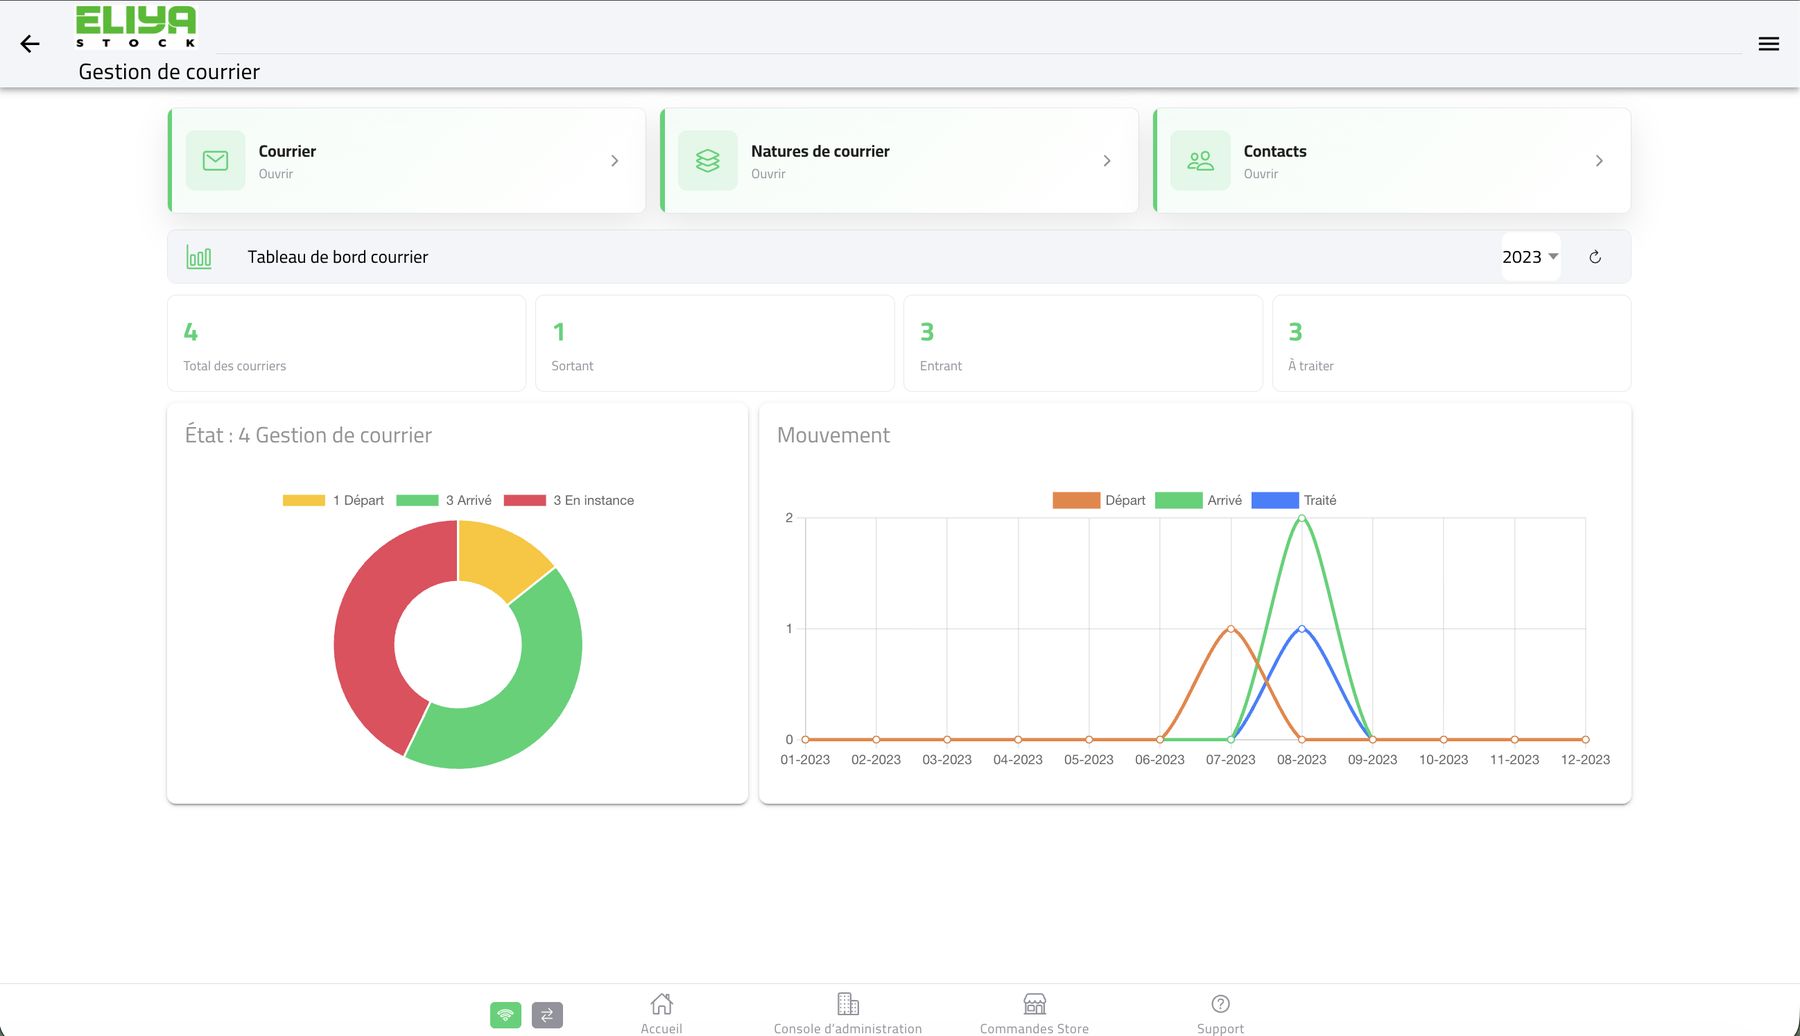Click the dashboard bar chart icon
Viewport: 1800px width, 1036px height.
click(199, 257)
